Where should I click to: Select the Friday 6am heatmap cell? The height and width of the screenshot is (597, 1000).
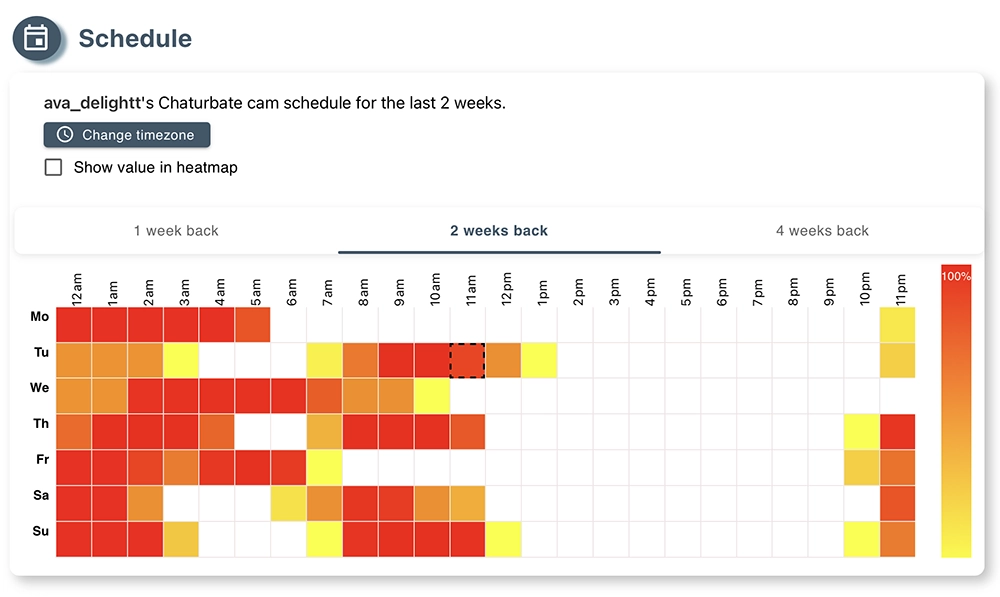tap(288, 468)
